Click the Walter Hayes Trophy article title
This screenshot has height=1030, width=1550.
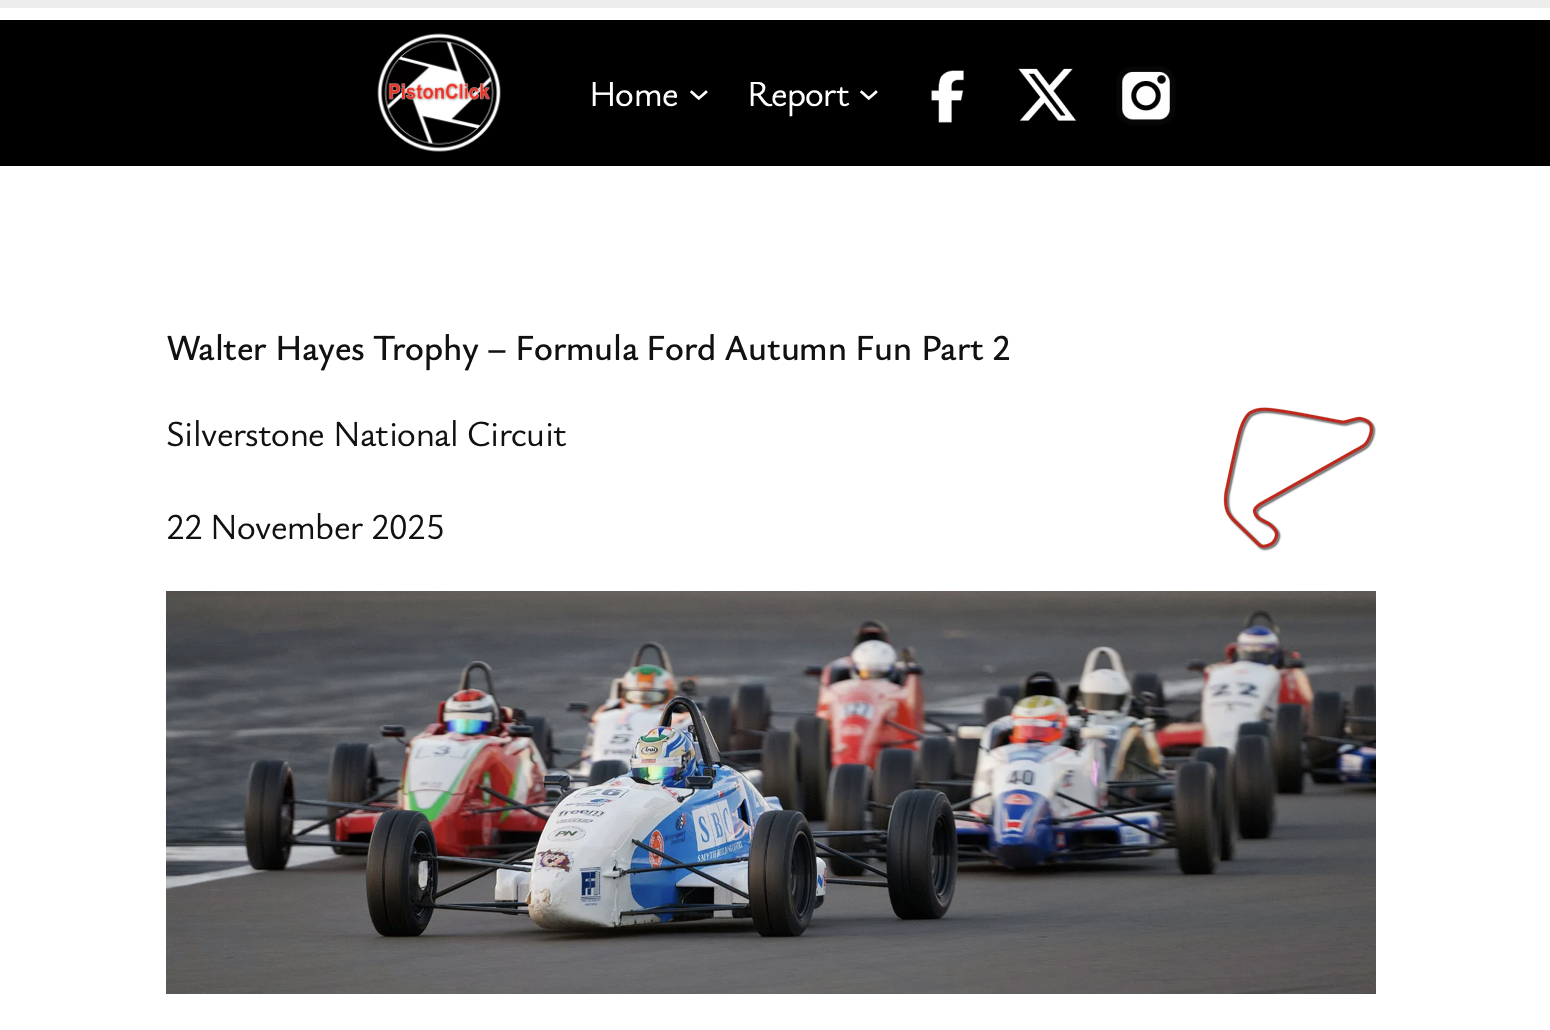[x=588, y=349]
